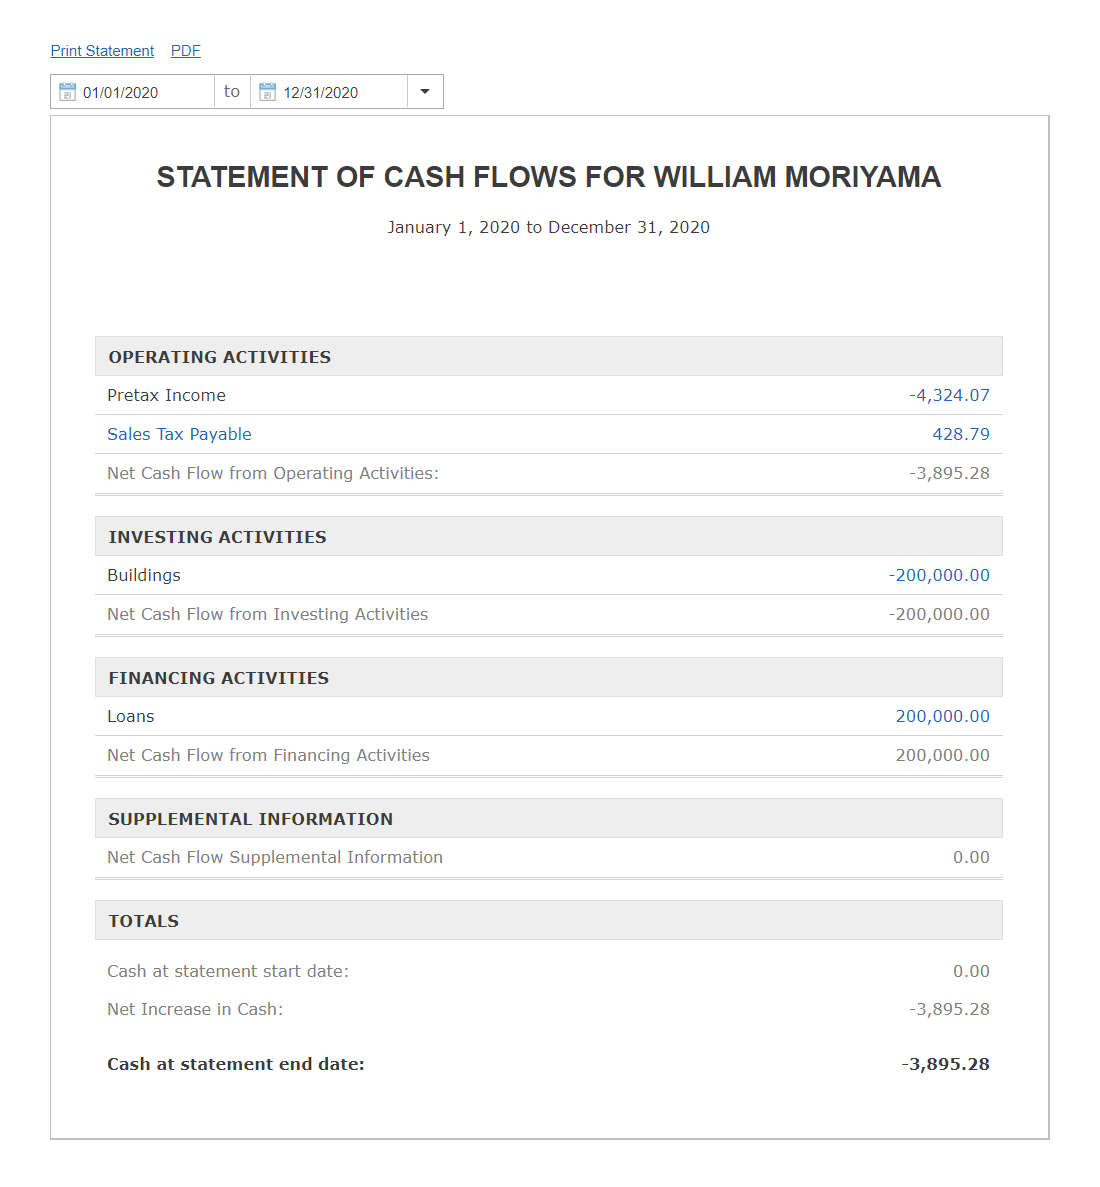This screenshot has width=1100, height=1187.
Task: Select the Pretax Income row label
Action: (167, 395)
